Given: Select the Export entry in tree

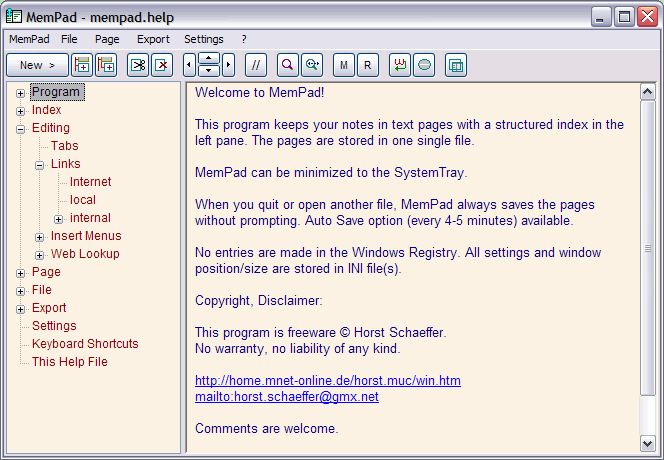Looking at the screenshot, I should click(49, 308).
